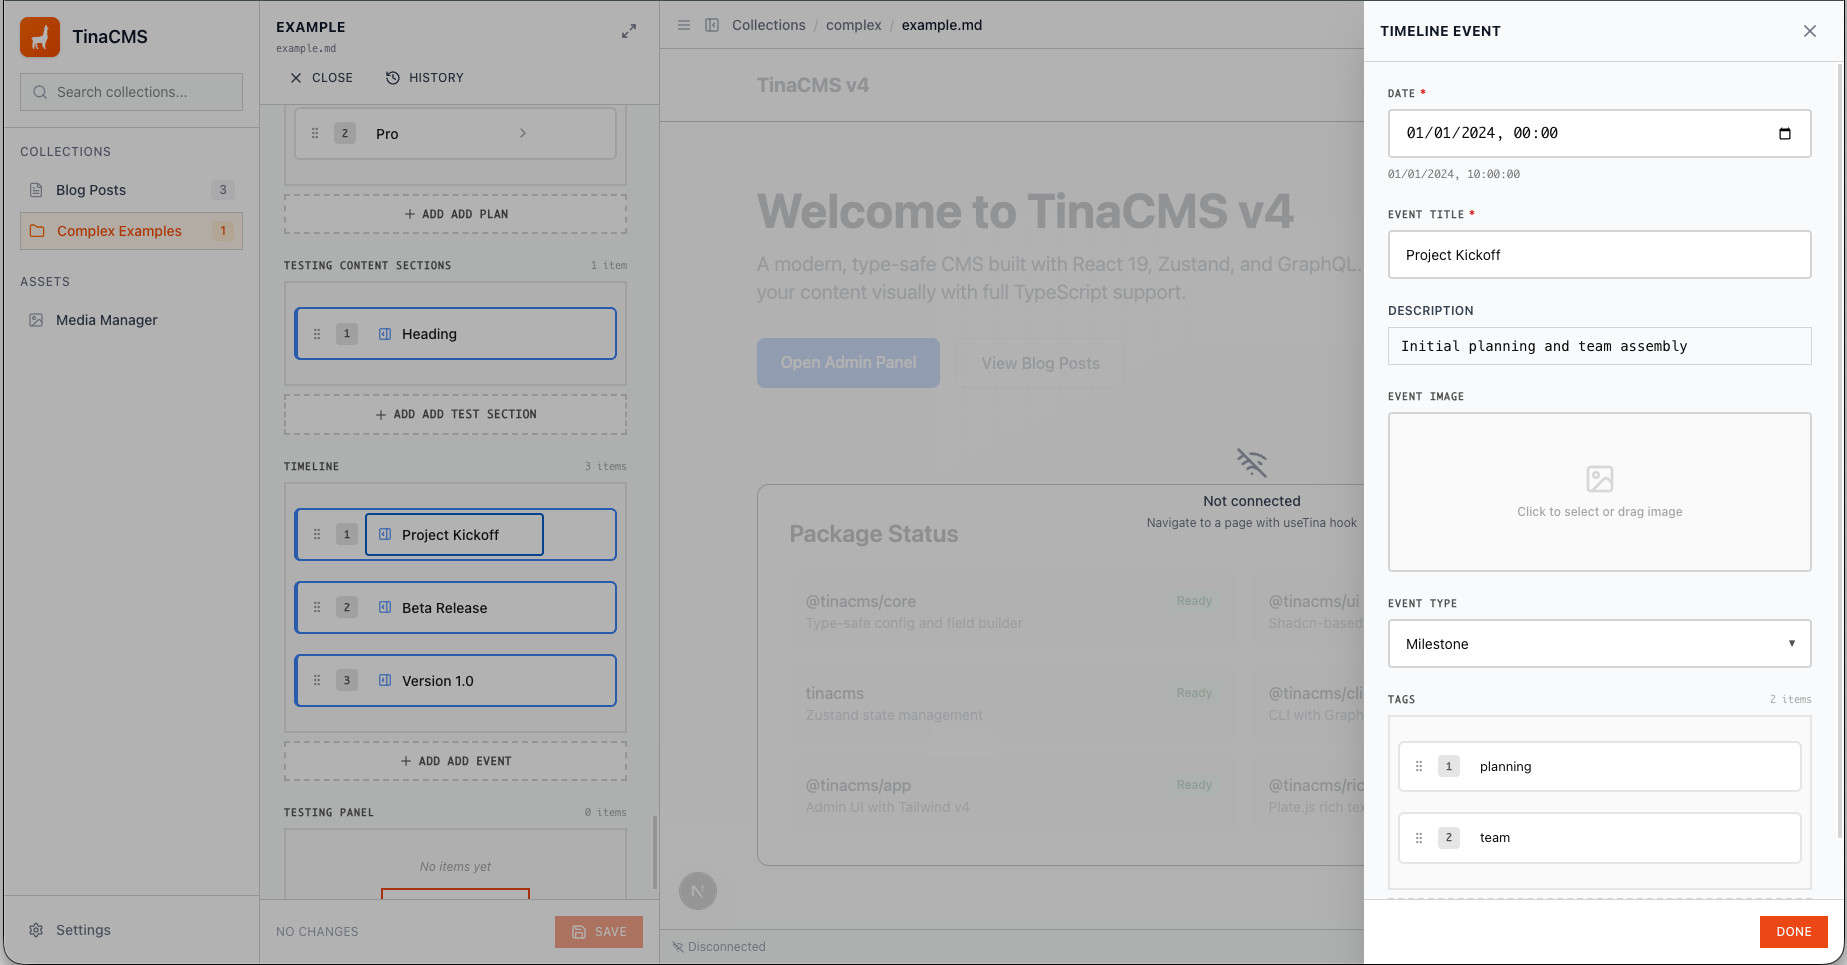Open Settings in the sidebar
Image resolution: width=1847 pixels, height=965 pixels.
coord(70,930)
